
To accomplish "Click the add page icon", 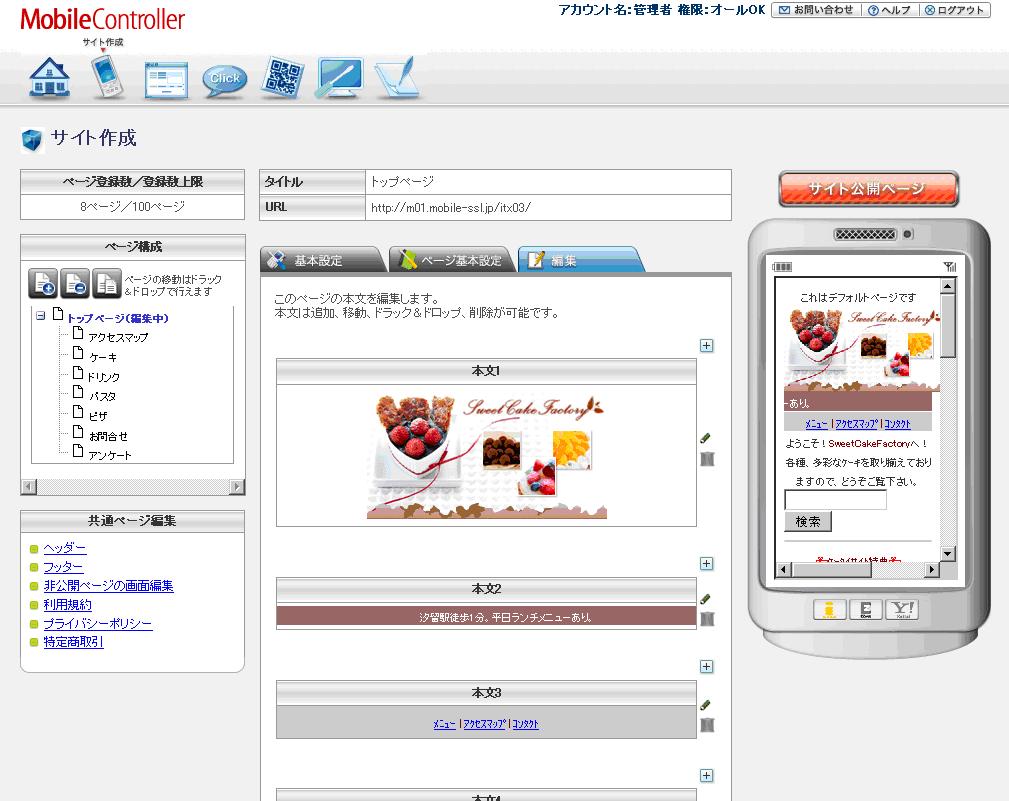I will (43, 283).
